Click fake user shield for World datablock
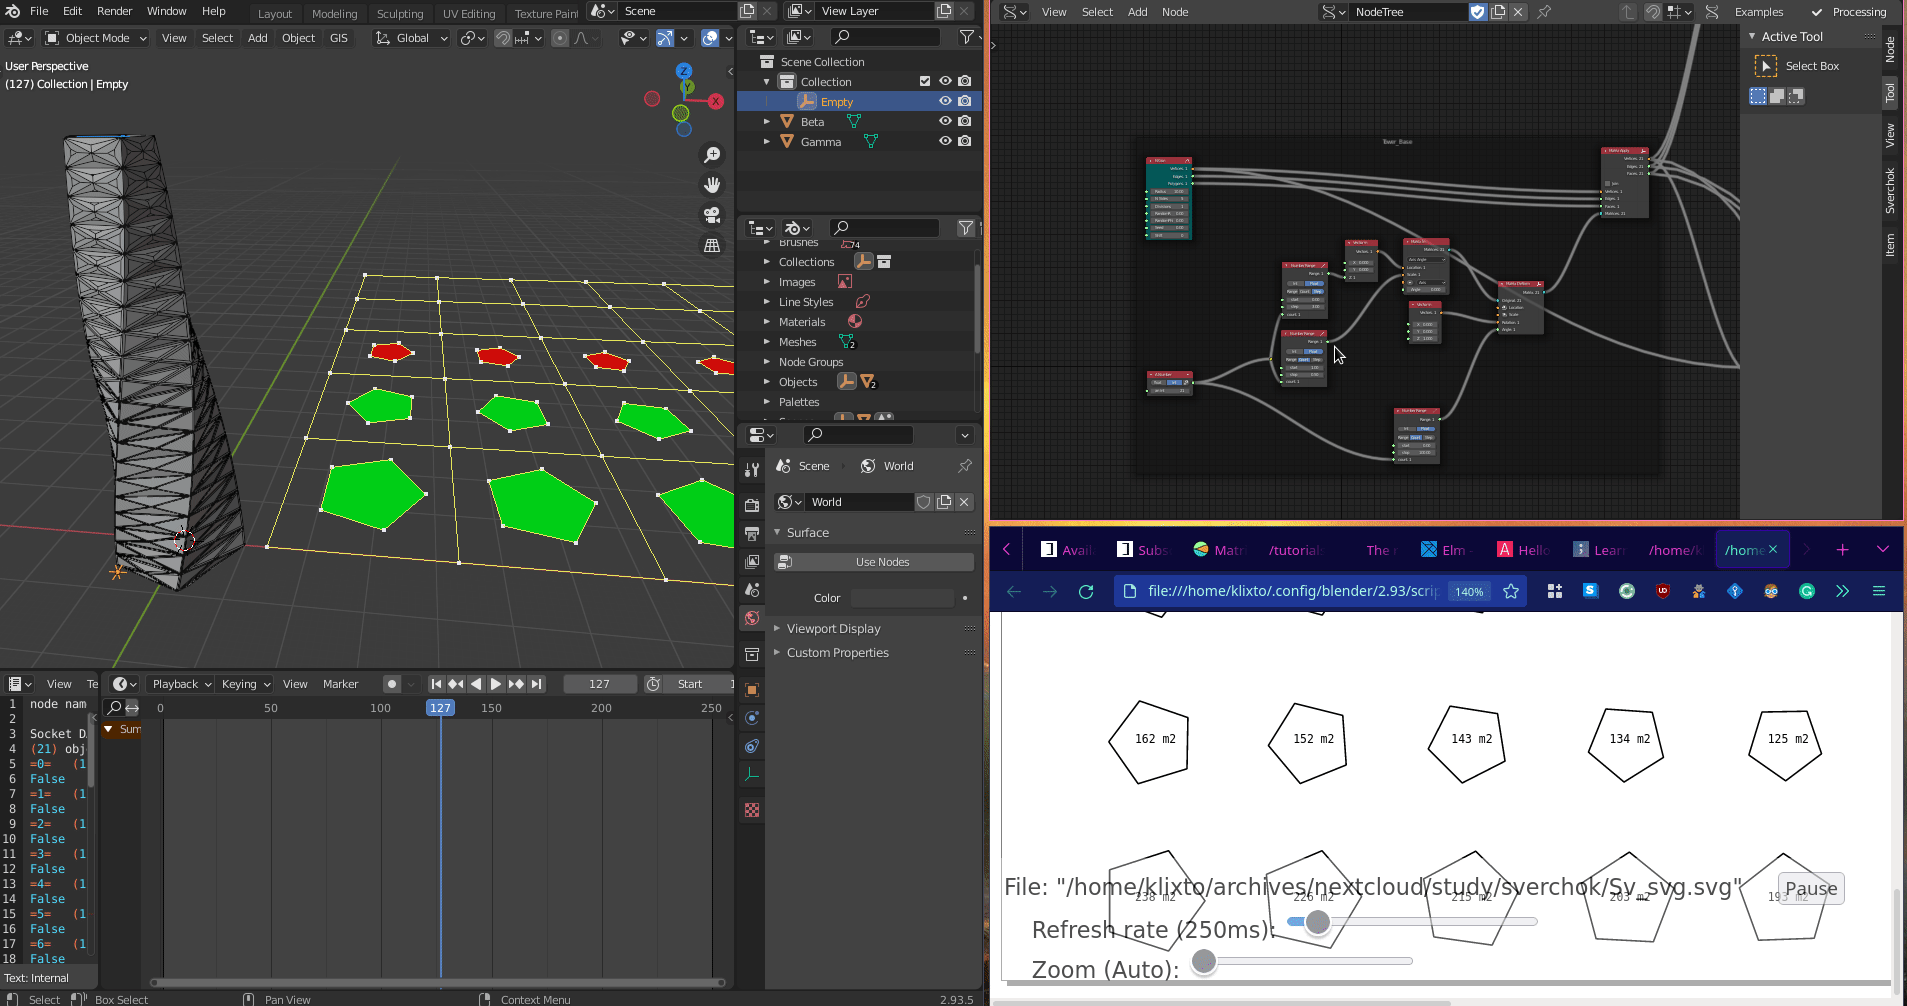Viewport: 1907px width, 1006px height. [x=924, y=502]
